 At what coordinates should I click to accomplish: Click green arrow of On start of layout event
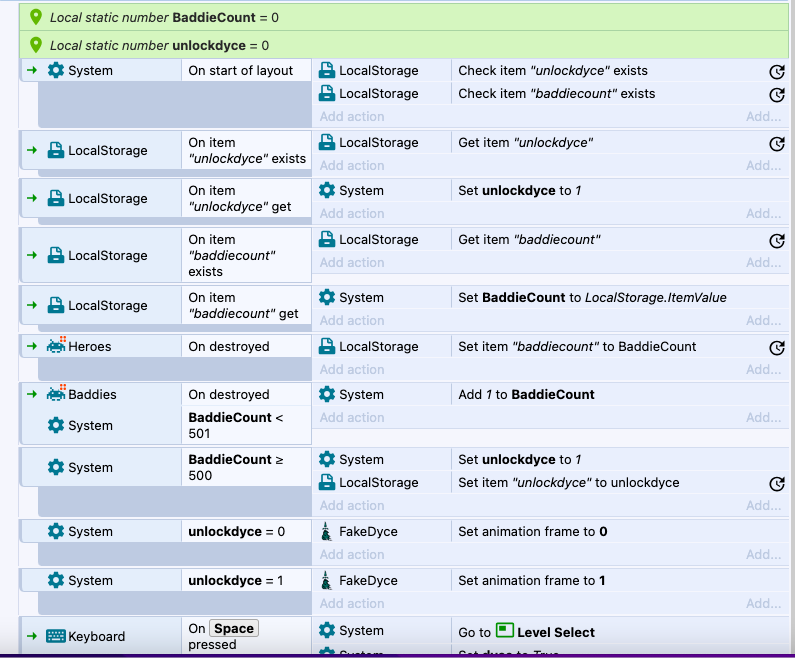(32, 70)
